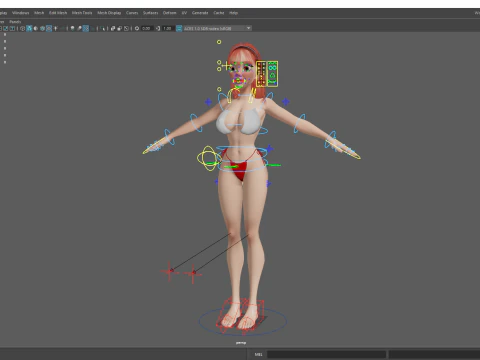Open the Generate menu
This screenshot has height=360, width=480.
pos(200,13)
